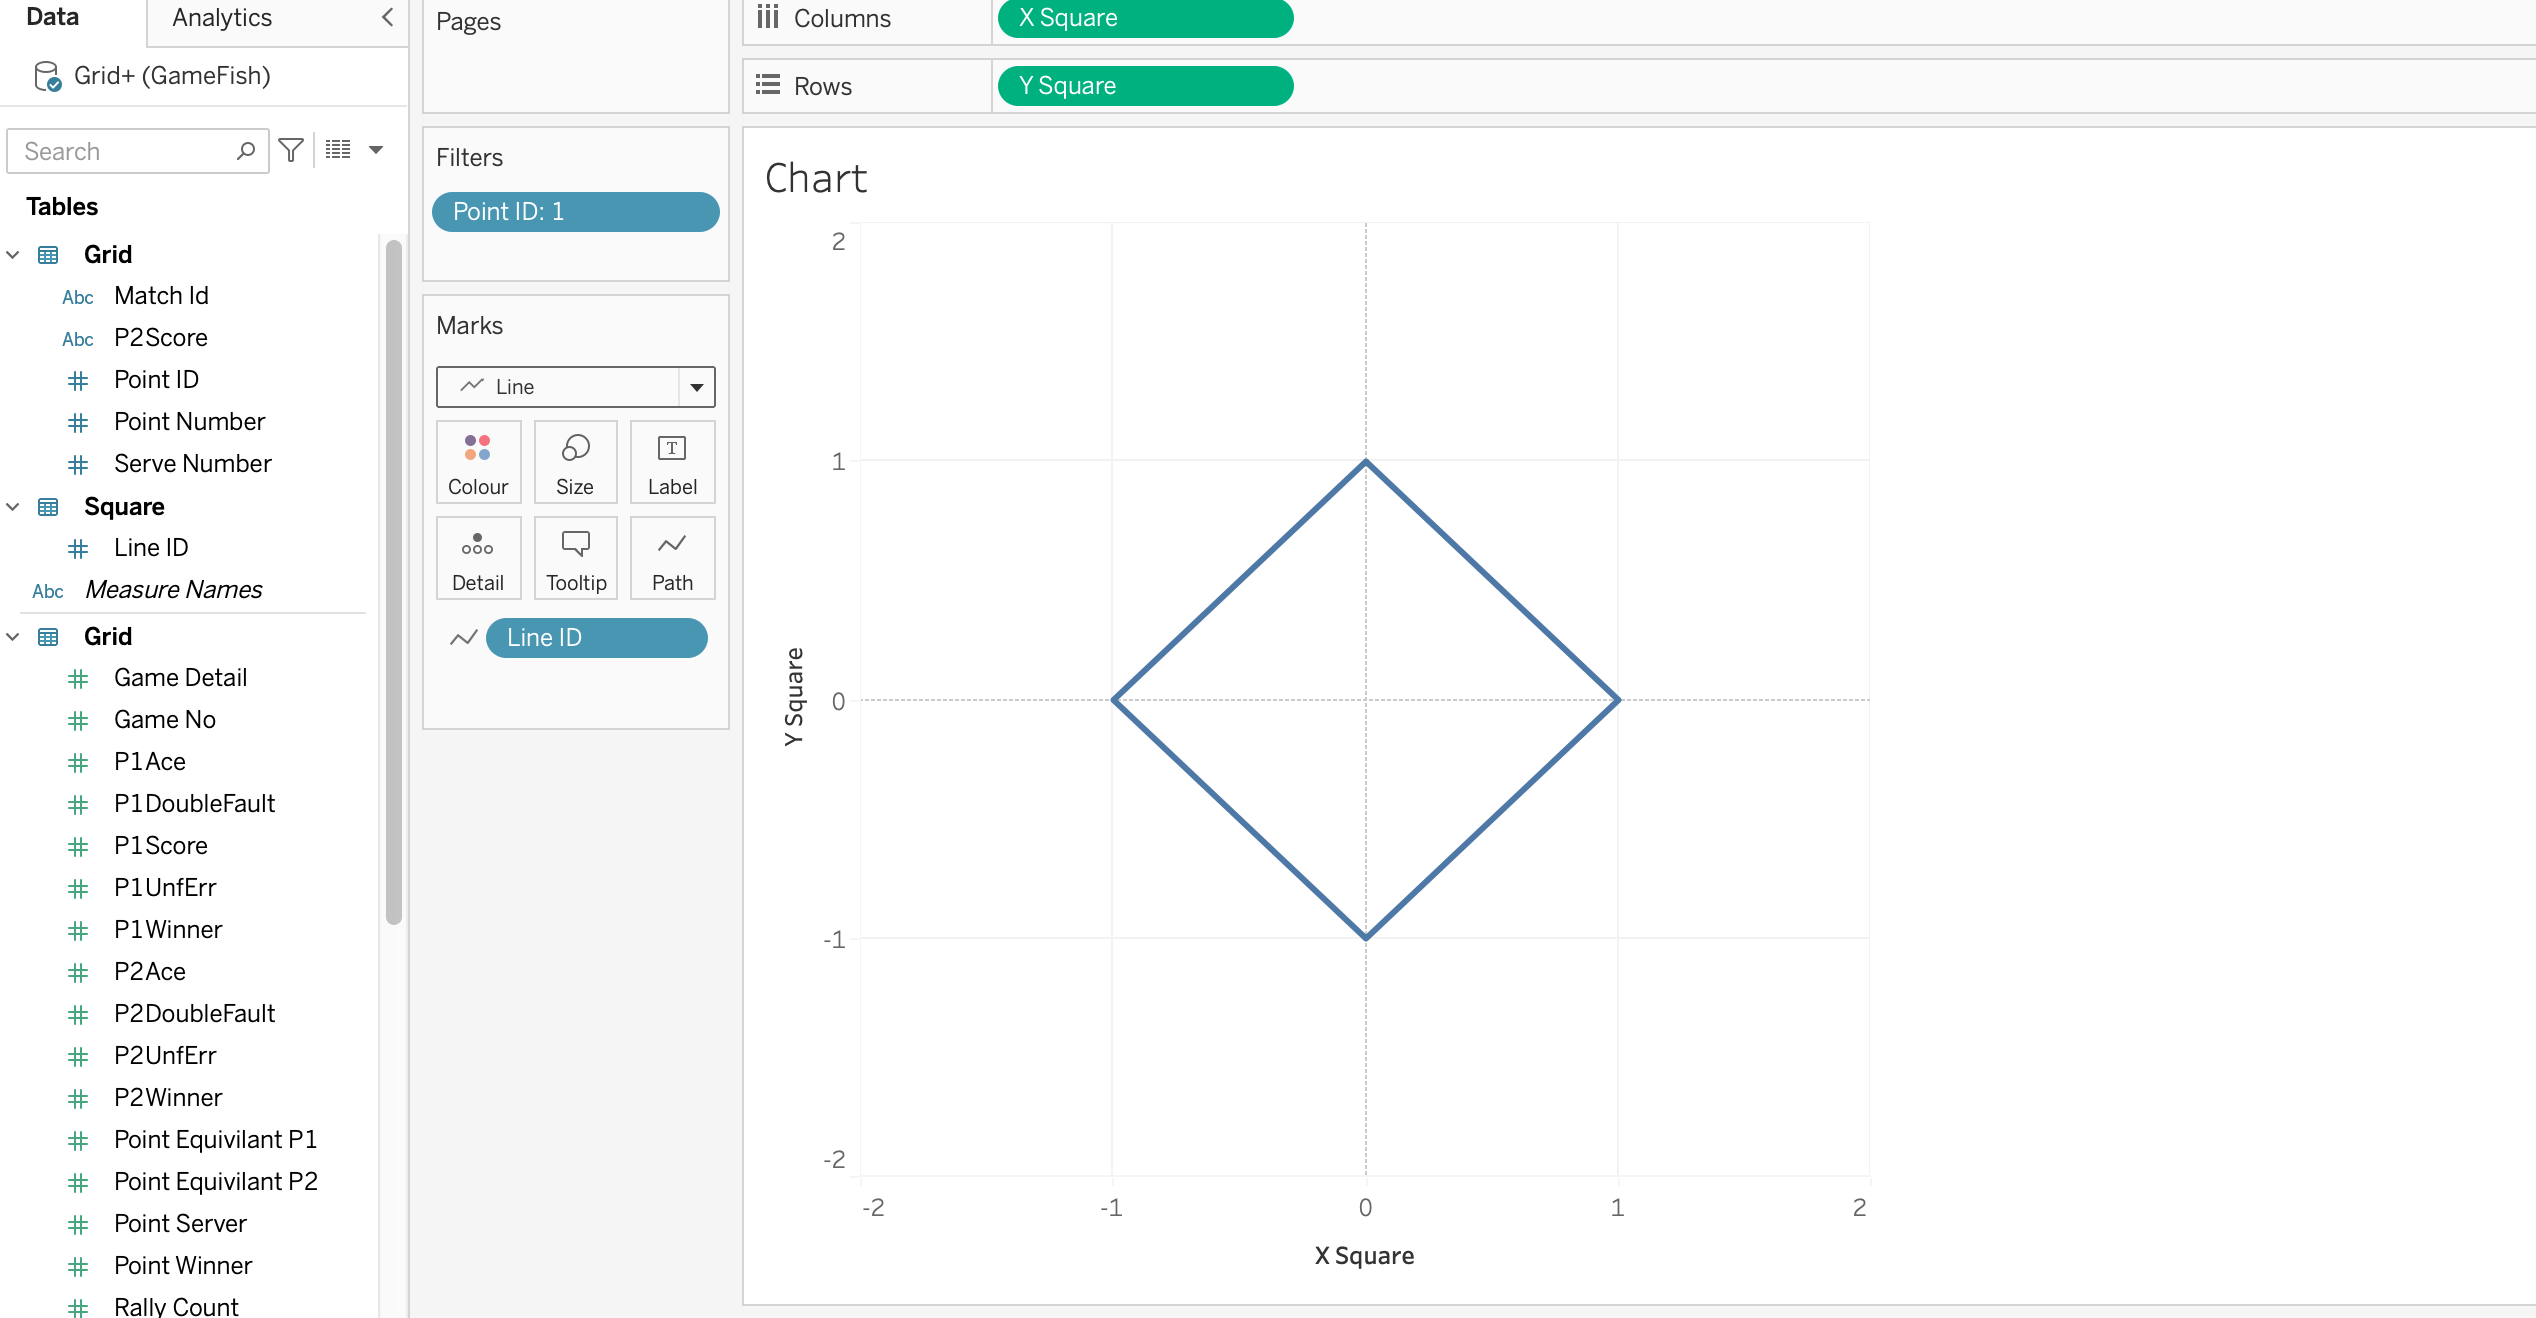Screen dimensions: 2536x1318
Task: Click the X Square pill in Columns
Action: (x=1144, y=18)
